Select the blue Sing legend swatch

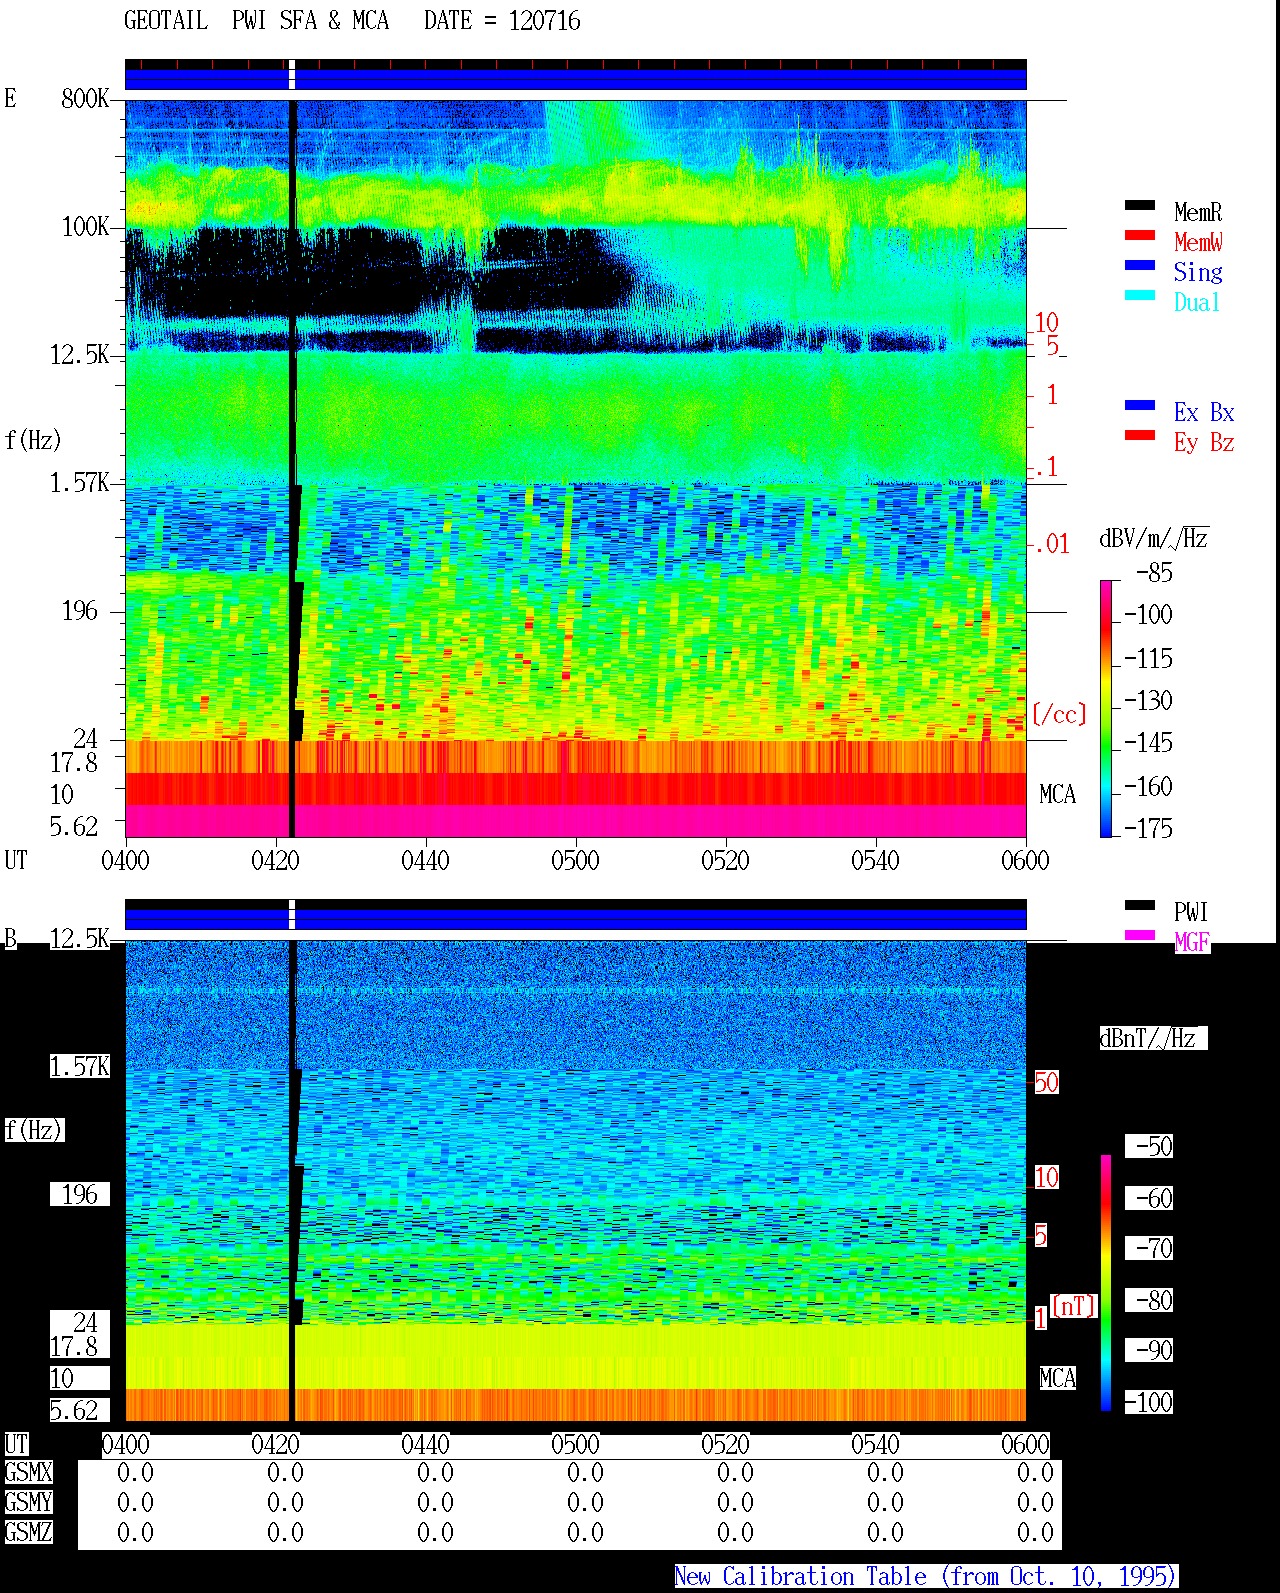1140,265
